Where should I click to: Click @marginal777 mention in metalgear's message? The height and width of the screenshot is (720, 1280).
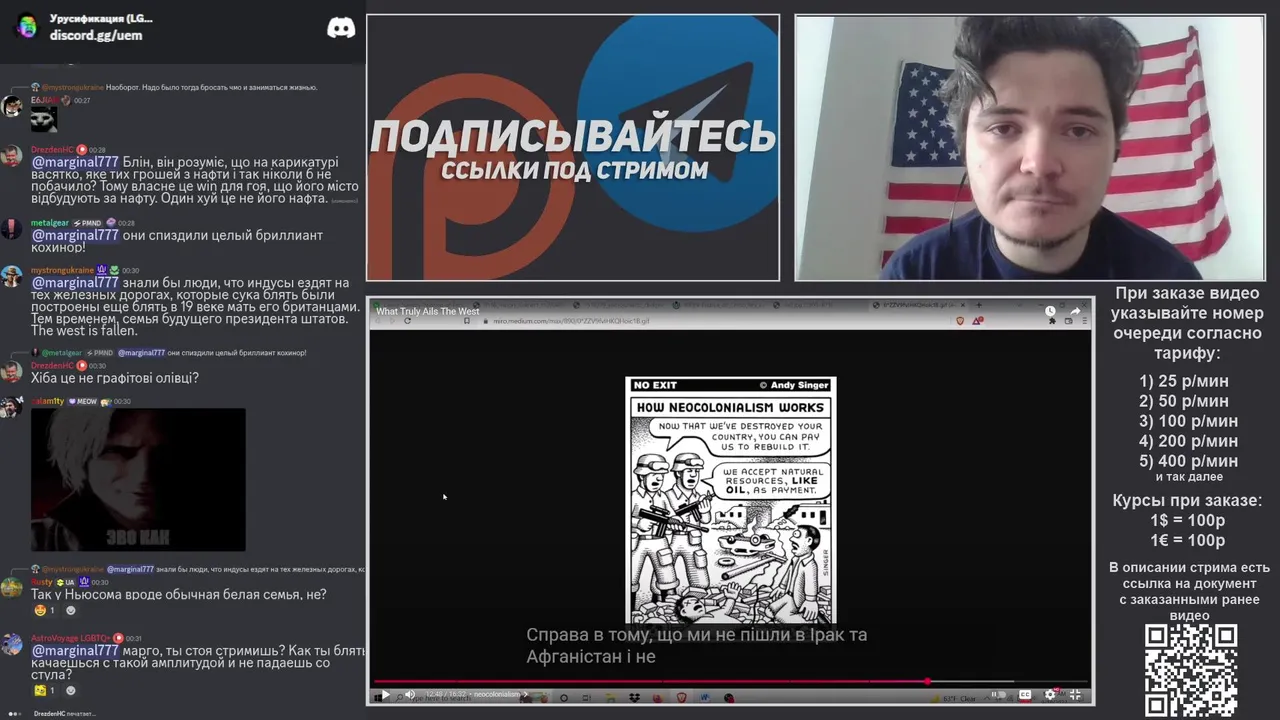click(x=75, y=236)
